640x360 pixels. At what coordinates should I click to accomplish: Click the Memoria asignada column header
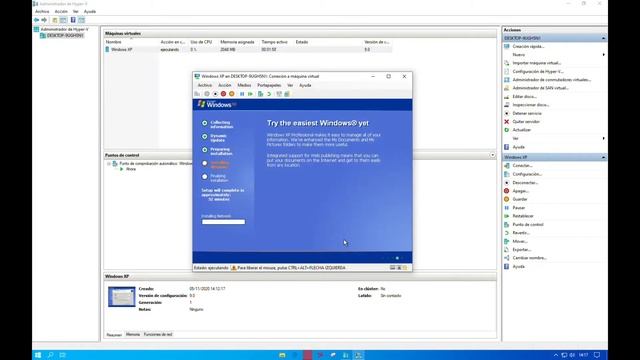(x=237, y=42)
